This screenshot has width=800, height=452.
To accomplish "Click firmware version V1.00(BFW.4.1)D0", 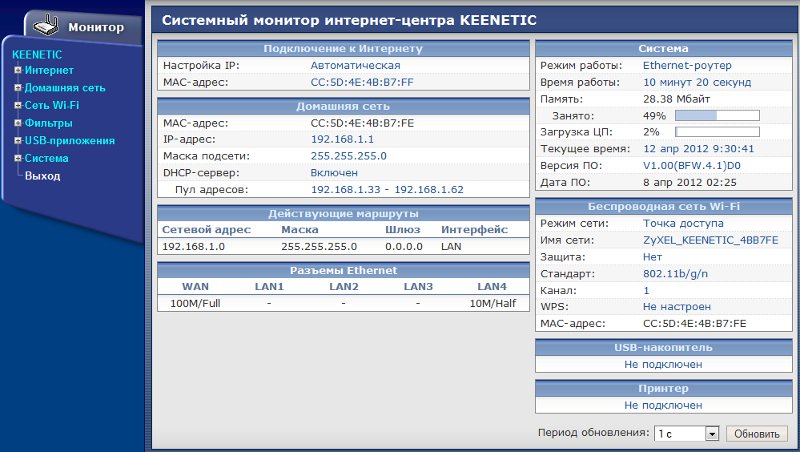I will tap(692, 166).
